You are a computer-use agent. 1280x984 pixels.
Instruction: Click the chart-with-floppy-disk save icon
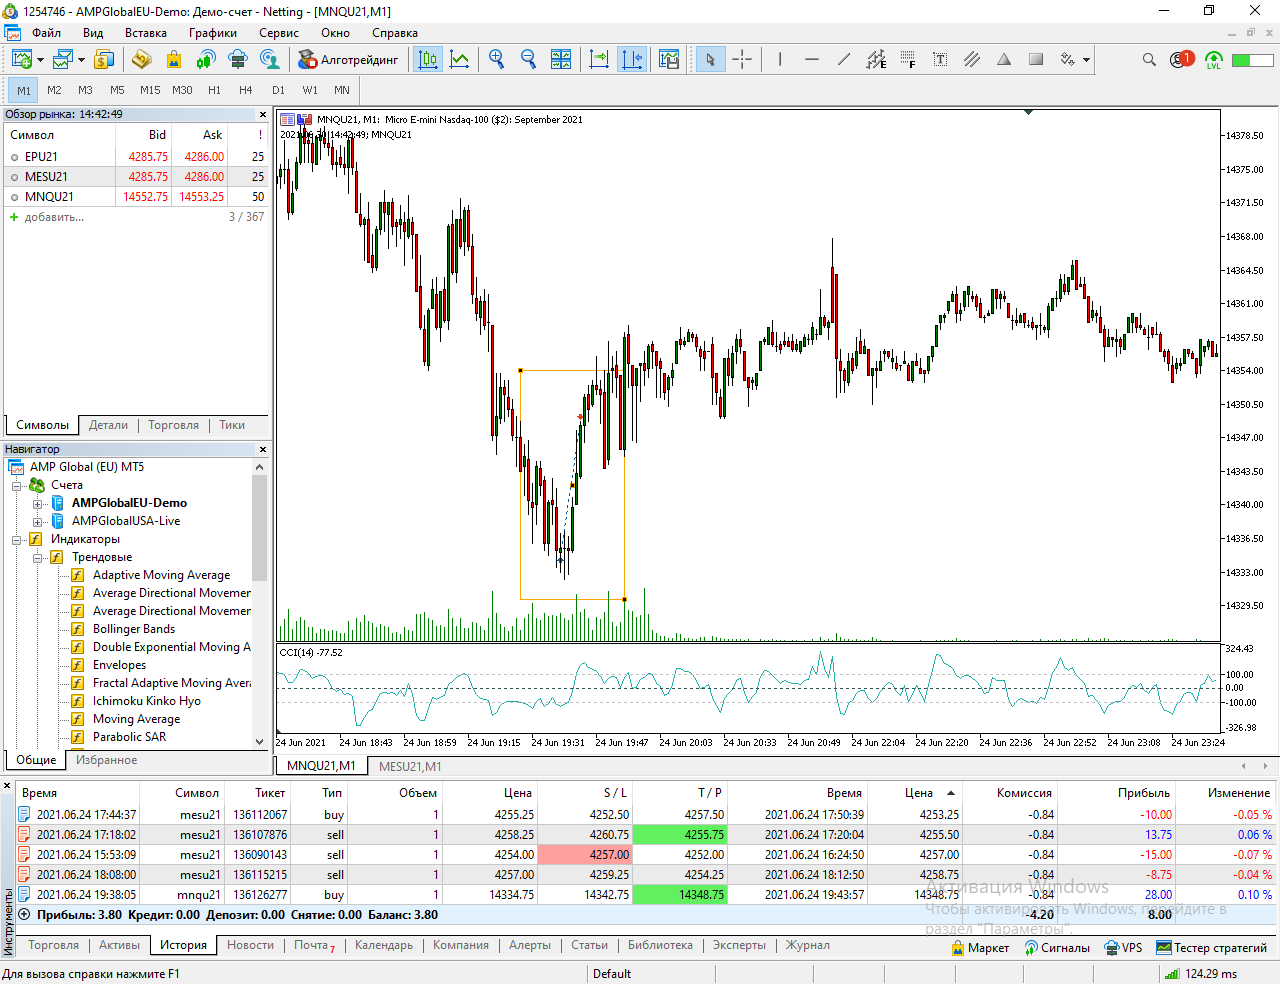tap(669, 60)
